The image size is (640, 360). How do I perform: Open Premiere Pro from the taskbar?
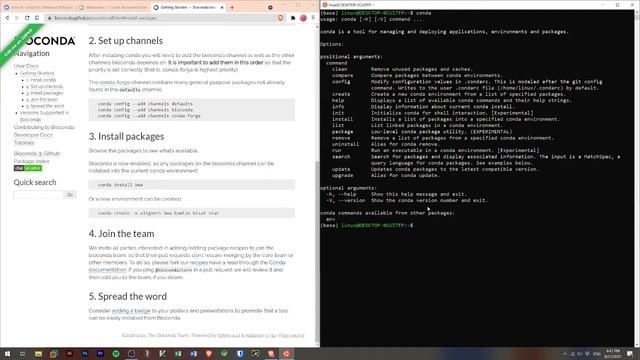tap(100, 353)
